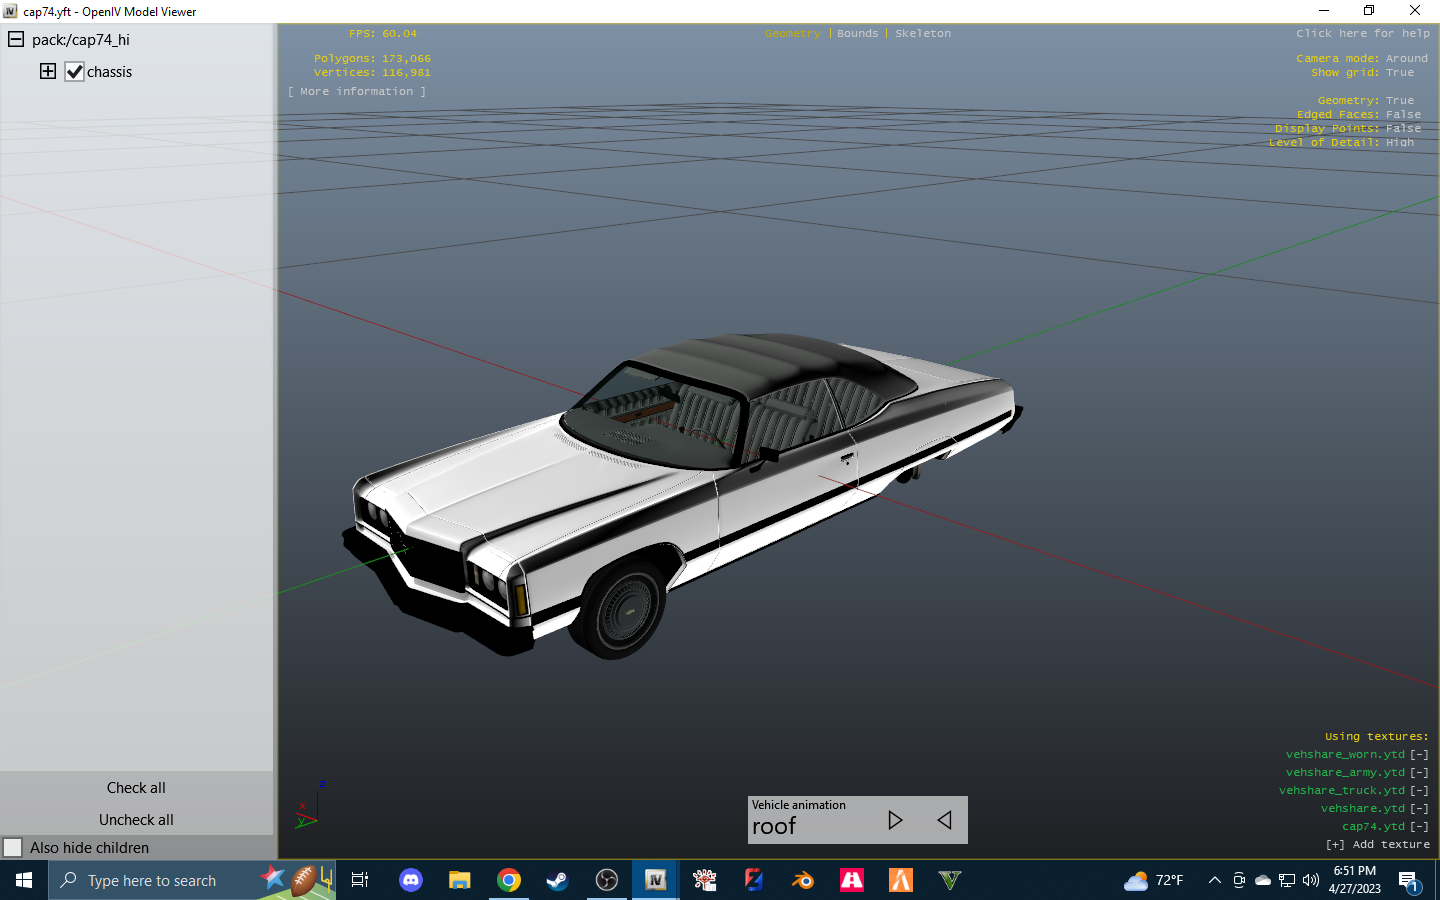Uncheck the chassis visibility checkbox

[x=75, y=72]
